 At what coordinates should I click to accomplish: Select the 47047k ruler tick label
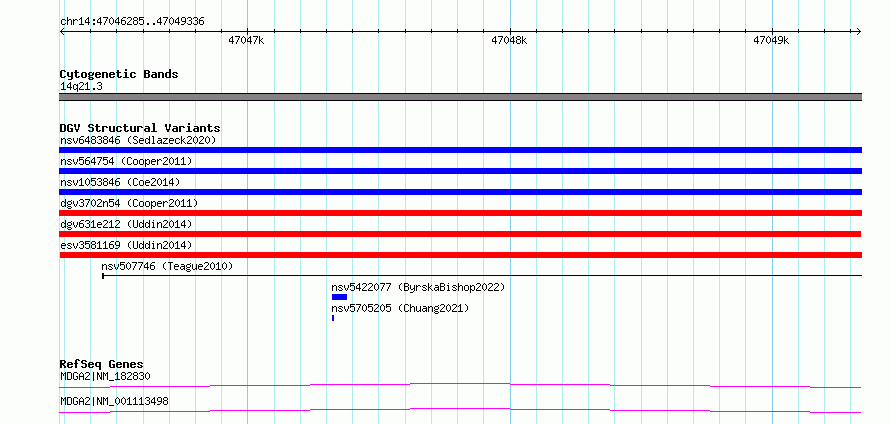246,41
